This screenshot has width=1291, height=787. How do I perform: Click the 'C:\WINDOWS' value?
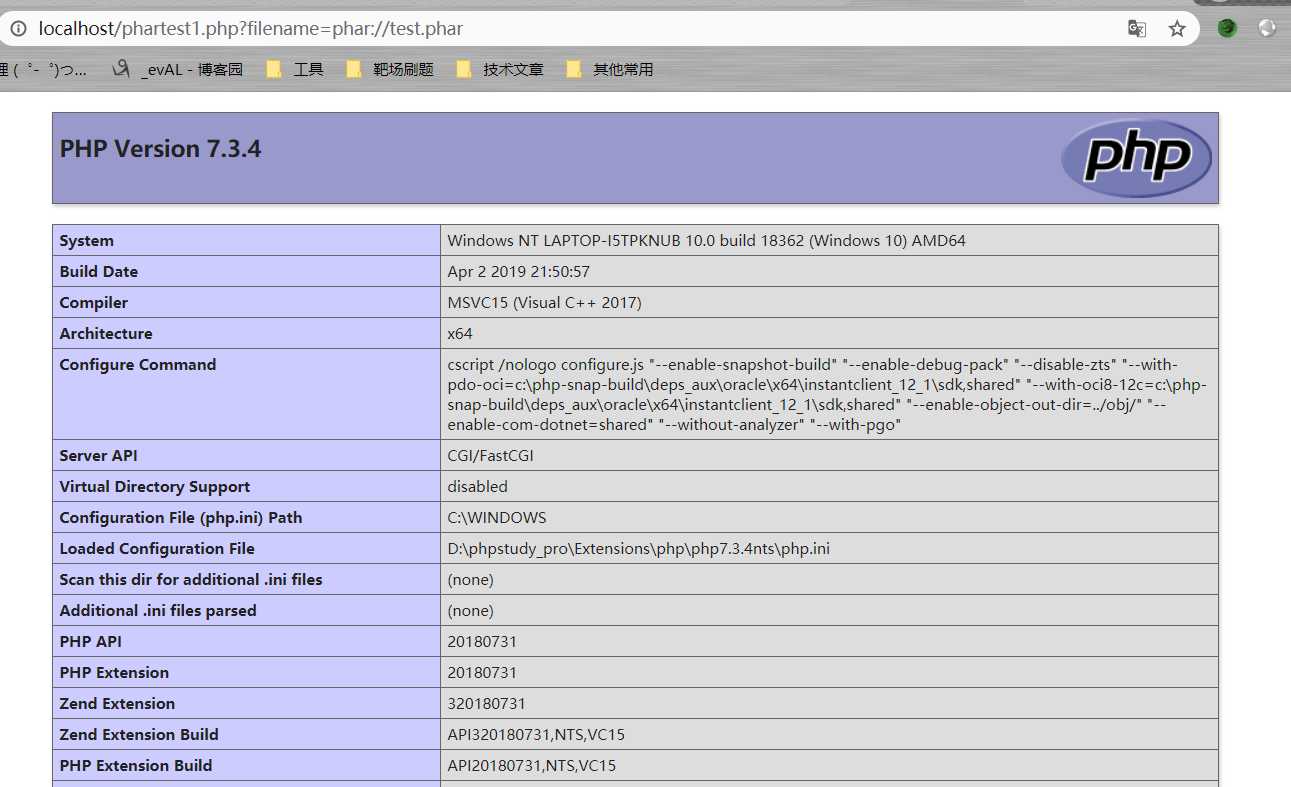tap(496, 518)
